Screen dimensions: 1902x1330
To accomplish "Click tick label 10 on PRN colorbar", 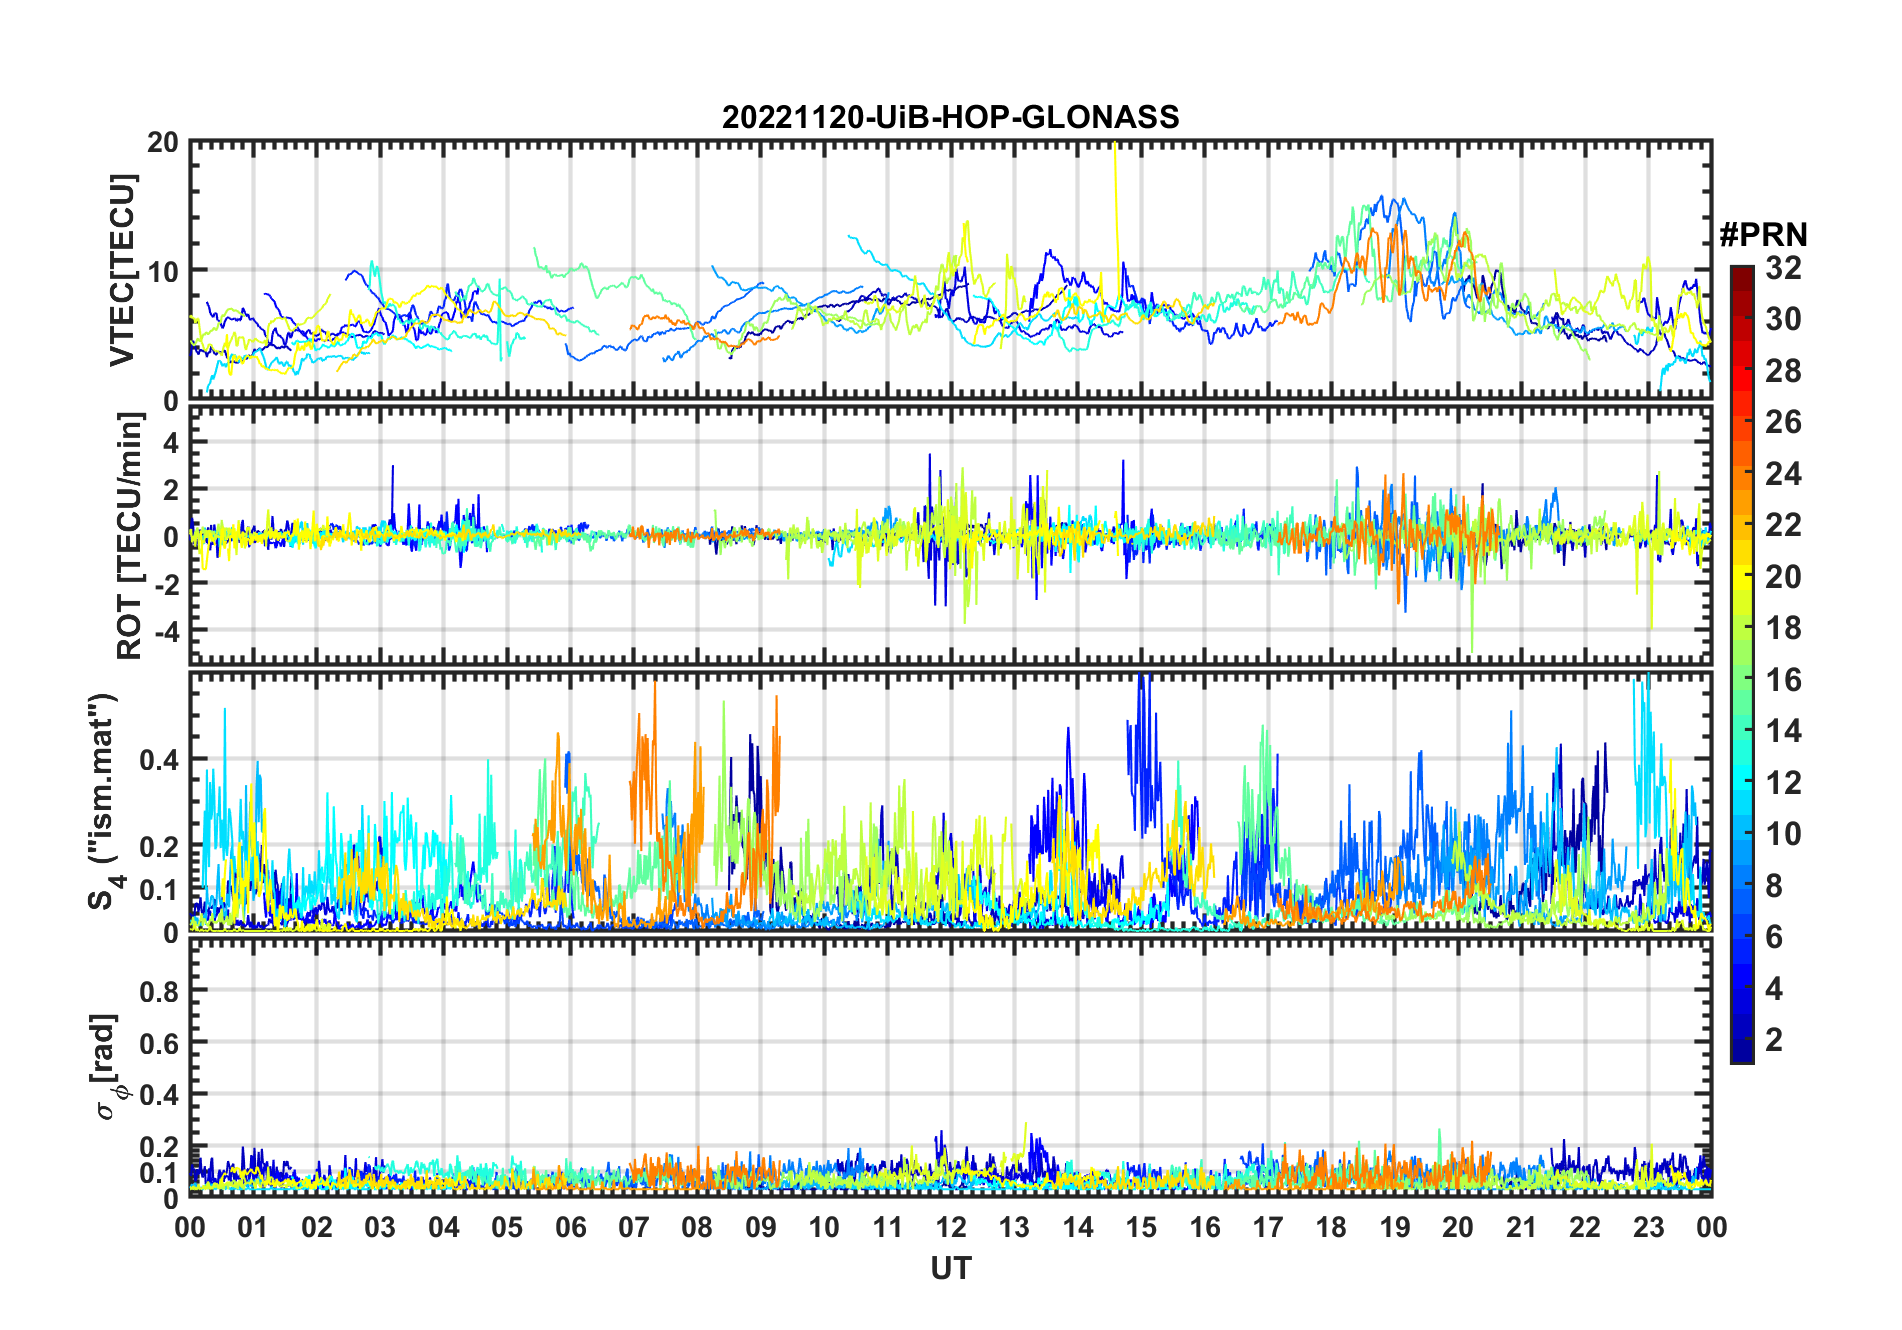I will pyautogui.click(x=1783, y=834).
